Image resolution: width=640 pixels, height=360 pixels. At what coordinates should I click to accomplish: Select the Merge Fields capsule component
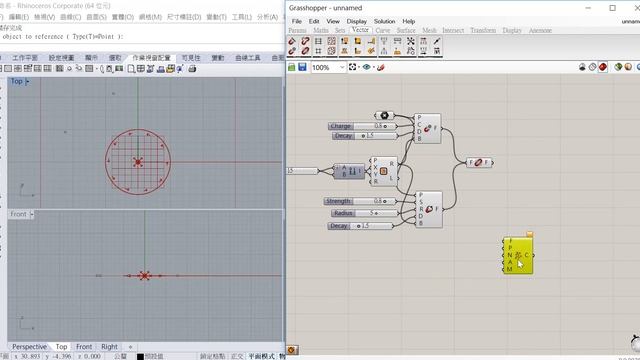[479, 162]
